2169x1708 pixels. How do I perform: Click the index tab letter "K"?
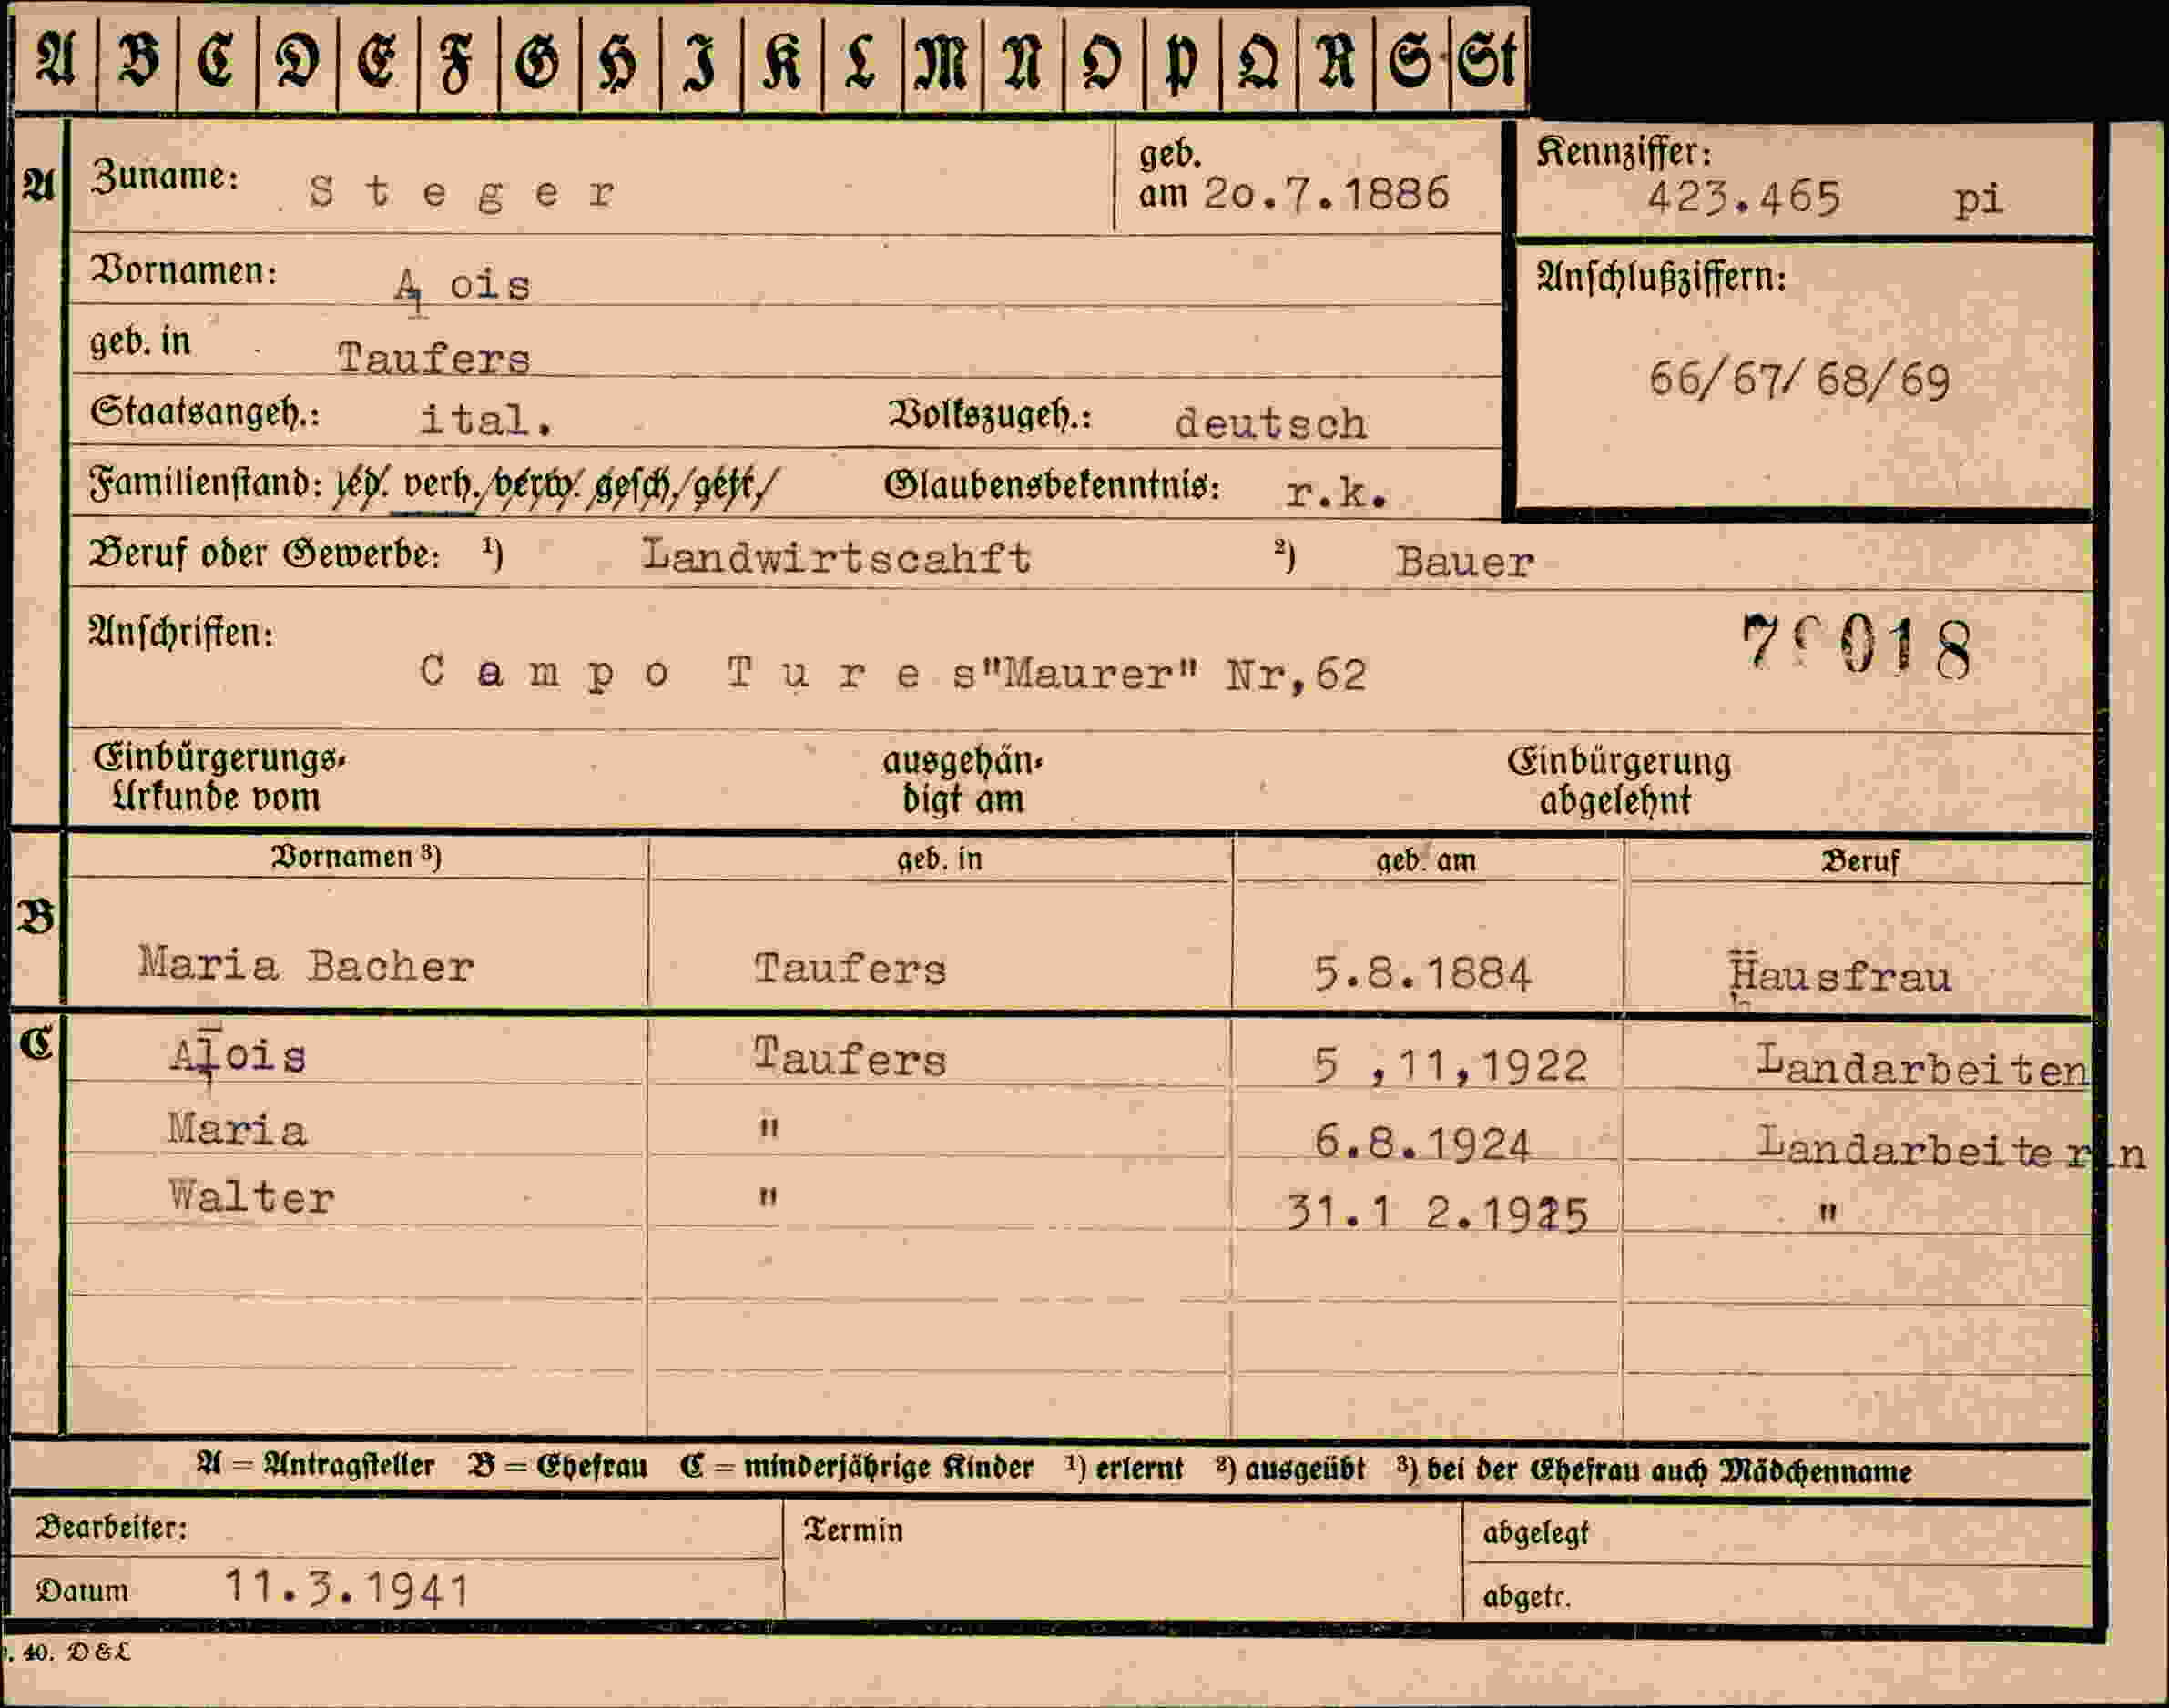(x=781, y=61)
